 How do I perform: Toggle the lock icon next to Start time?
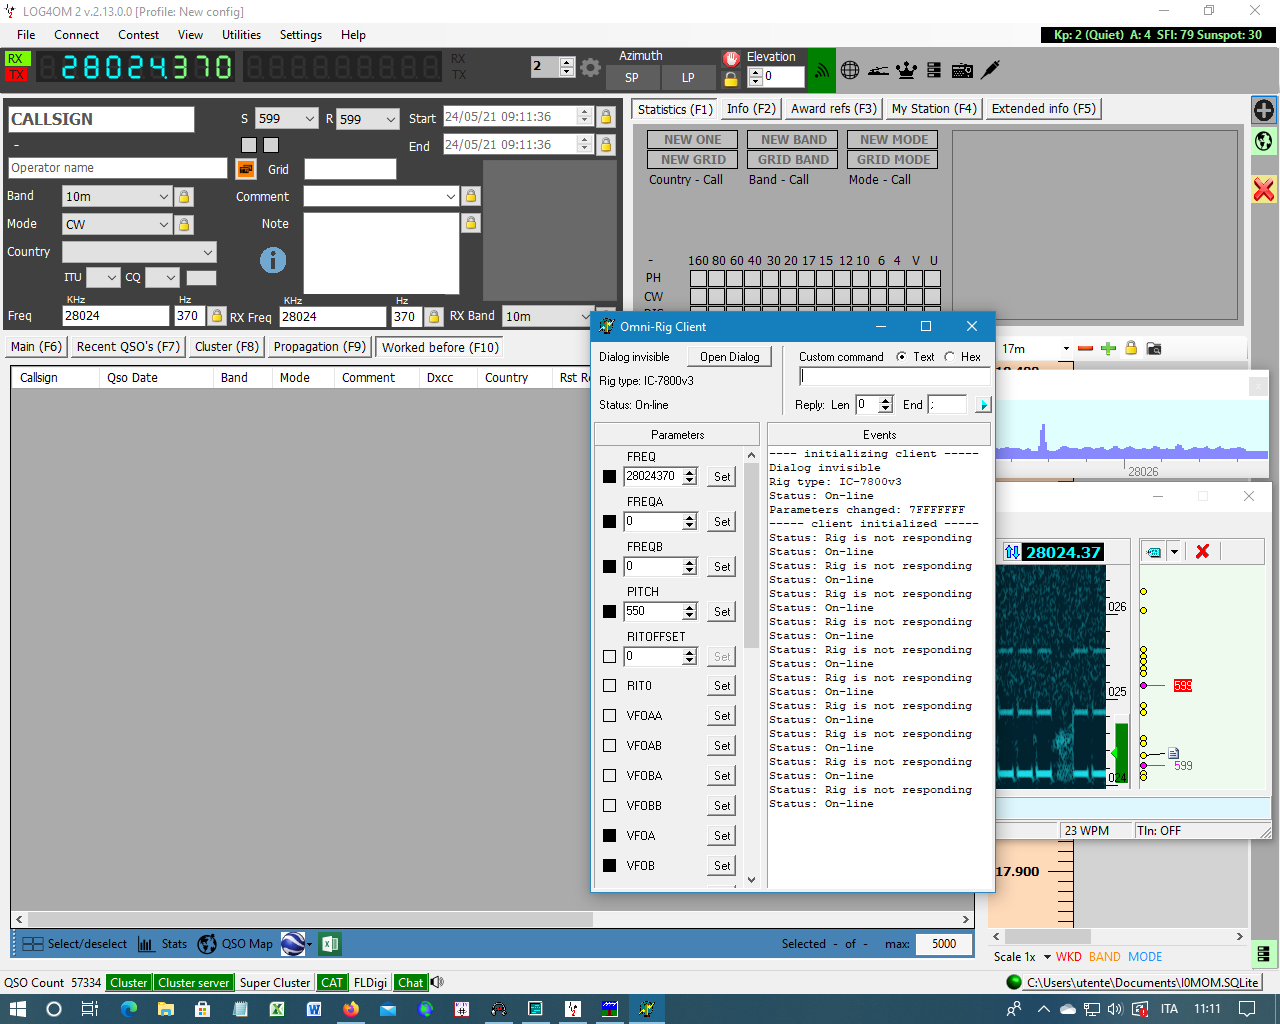coord(606,117)
